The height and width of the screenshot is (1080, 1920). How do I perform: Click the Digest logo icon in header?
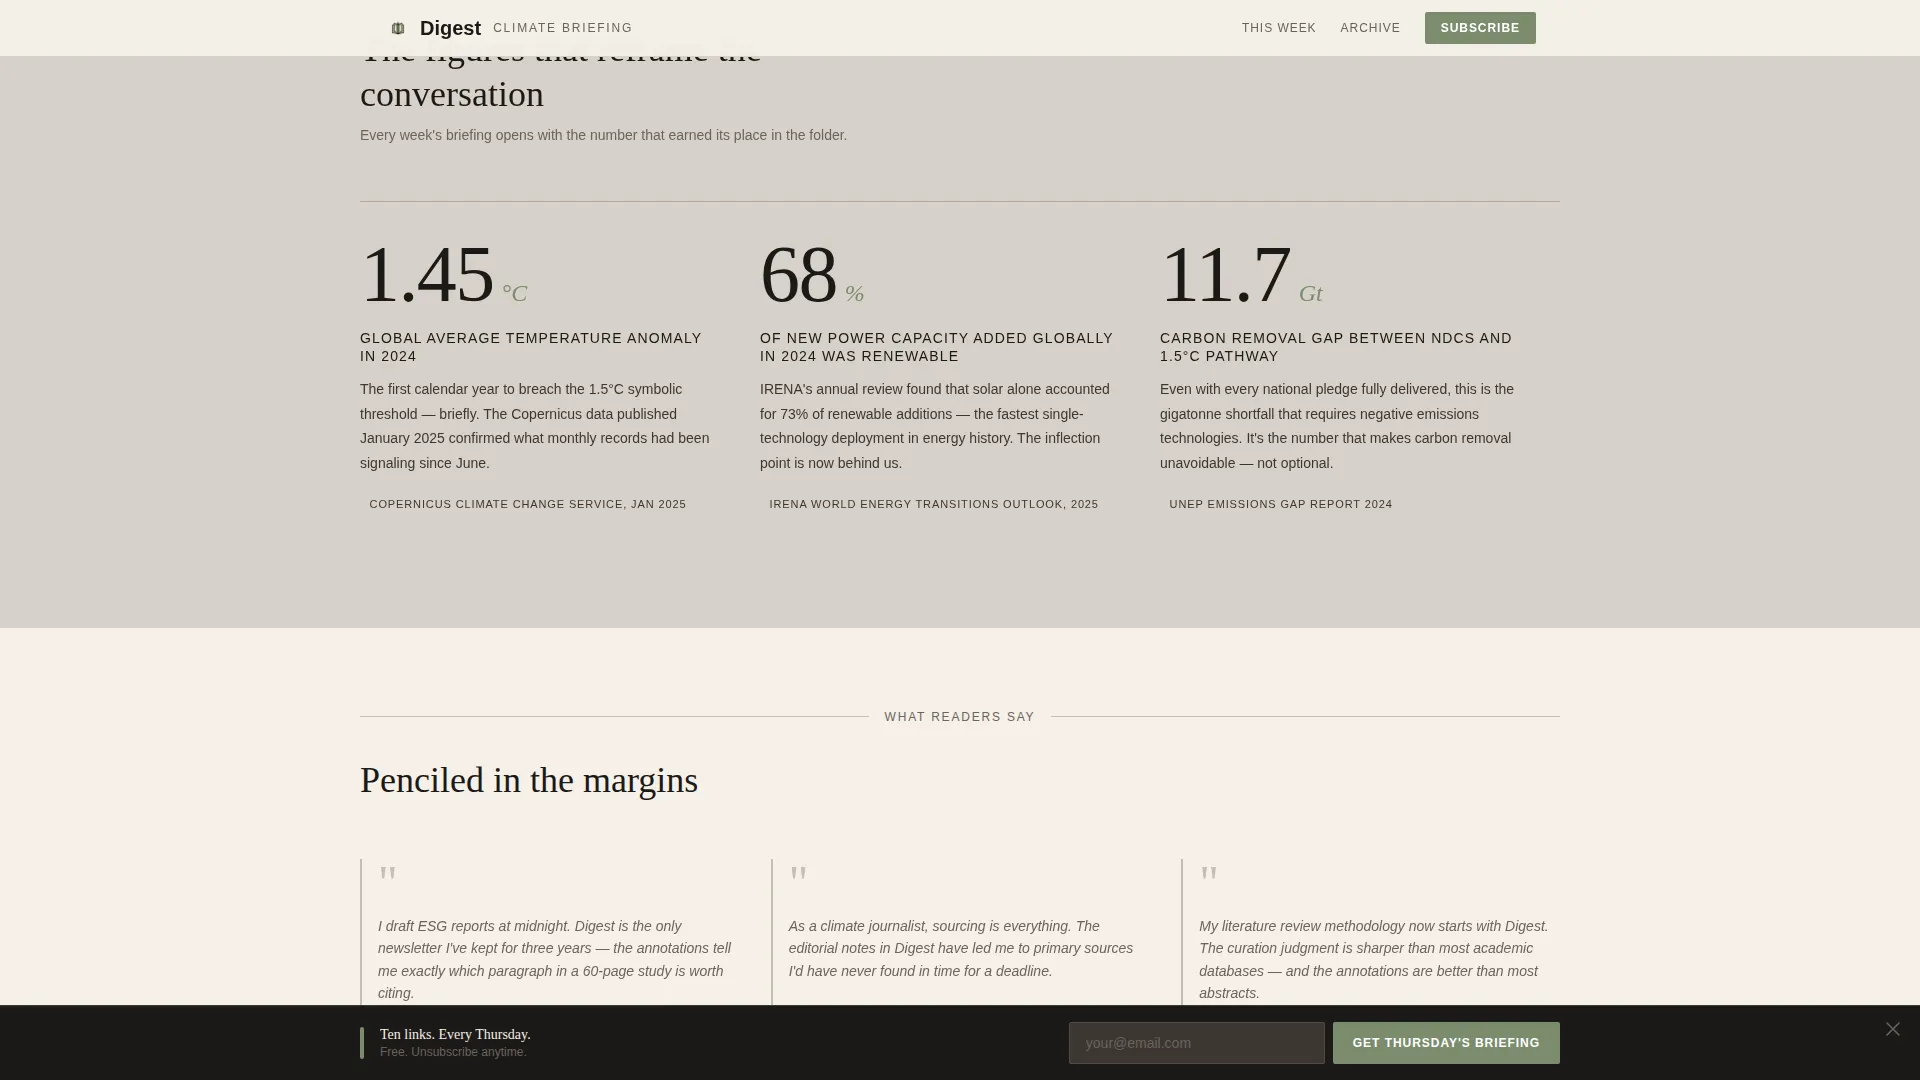(398, 28)
